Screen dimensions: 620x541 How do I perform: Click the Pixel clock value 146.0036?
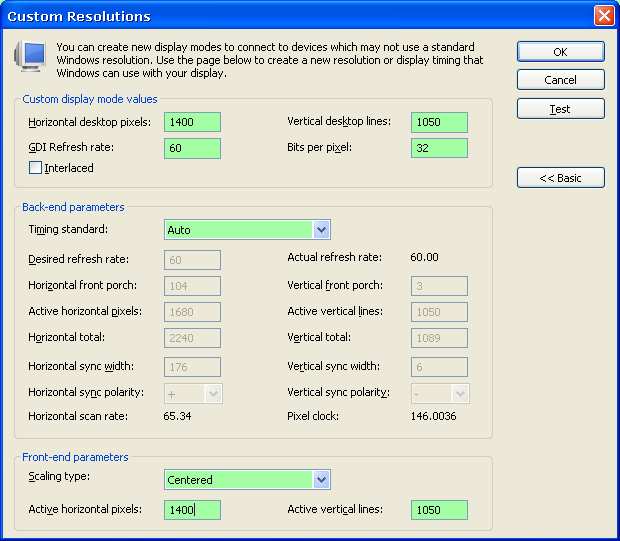point(433,416)
